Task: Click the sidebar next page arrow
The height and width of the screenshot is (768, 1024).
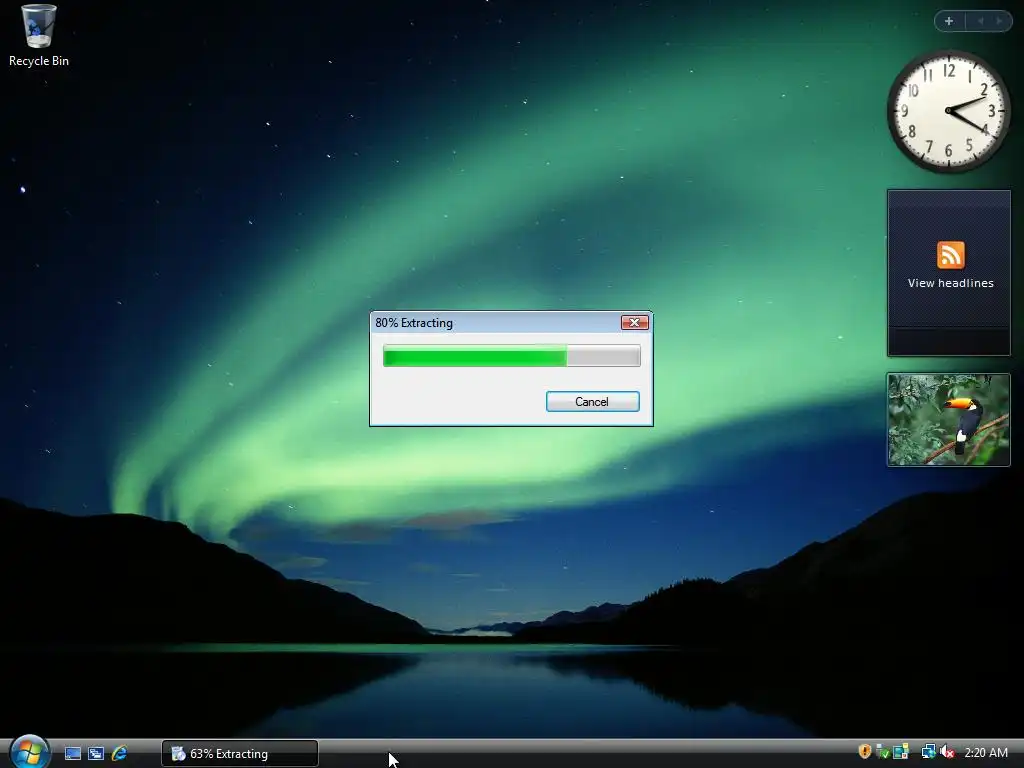Action: point(999,21)
